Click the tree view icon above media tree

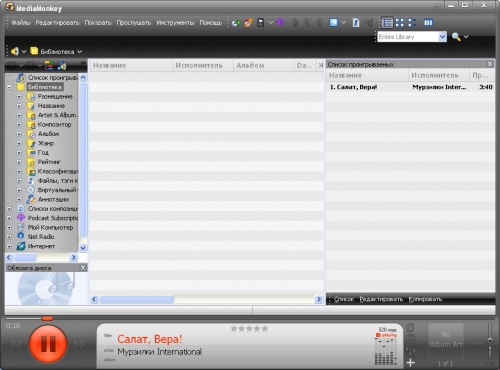click(x=49, y=66)
